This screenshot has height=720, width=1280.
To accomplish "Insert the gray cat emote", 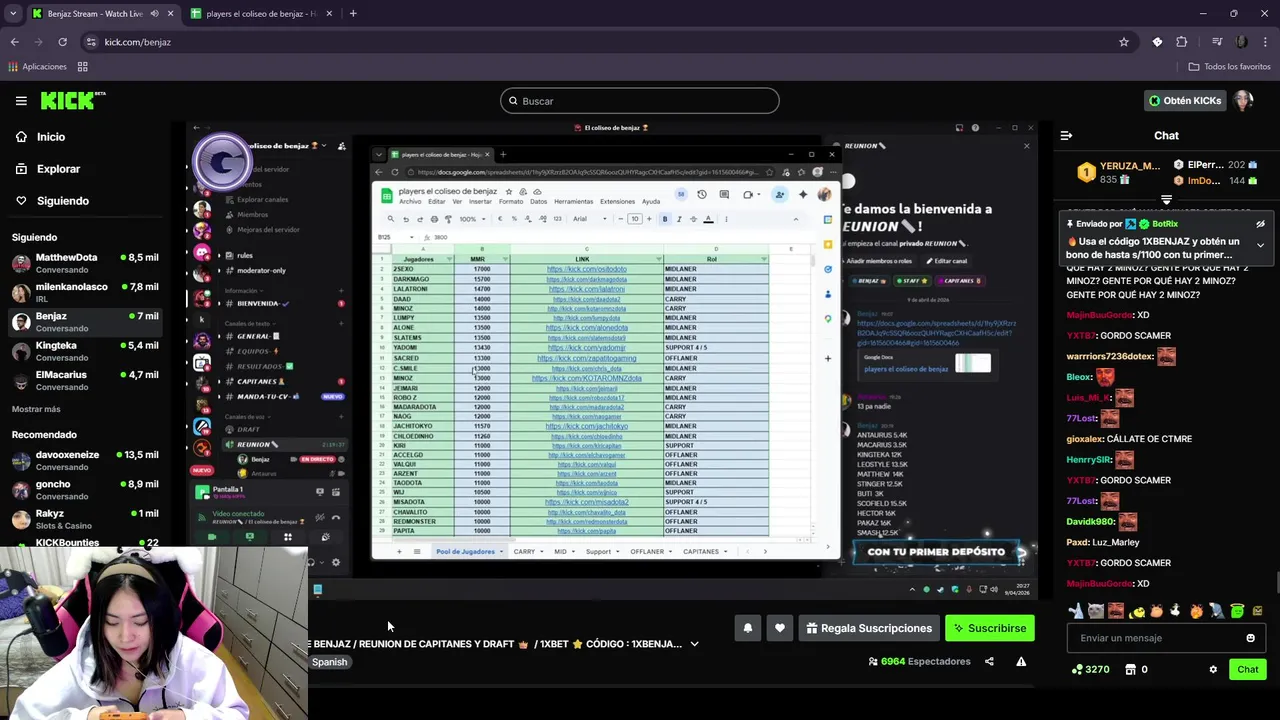I will pos(1096,610).
